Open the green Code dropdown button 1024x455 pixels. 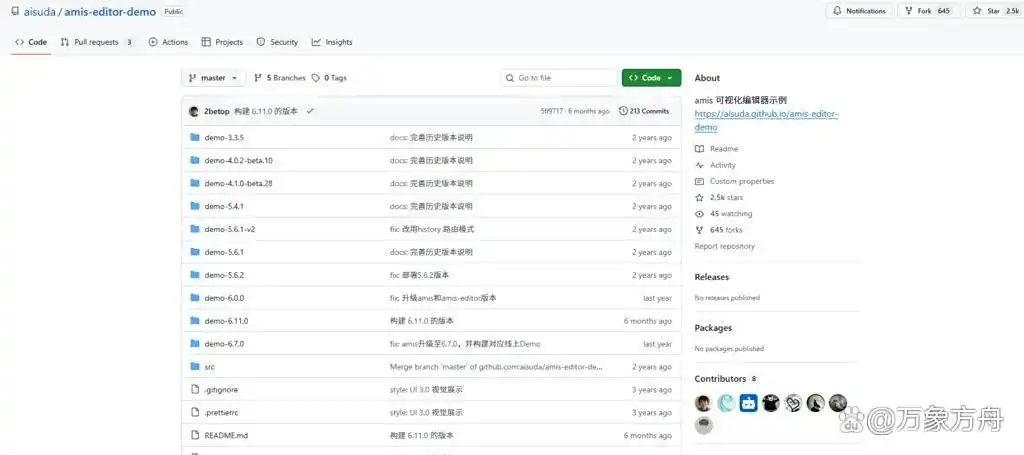tap(651, 78)
